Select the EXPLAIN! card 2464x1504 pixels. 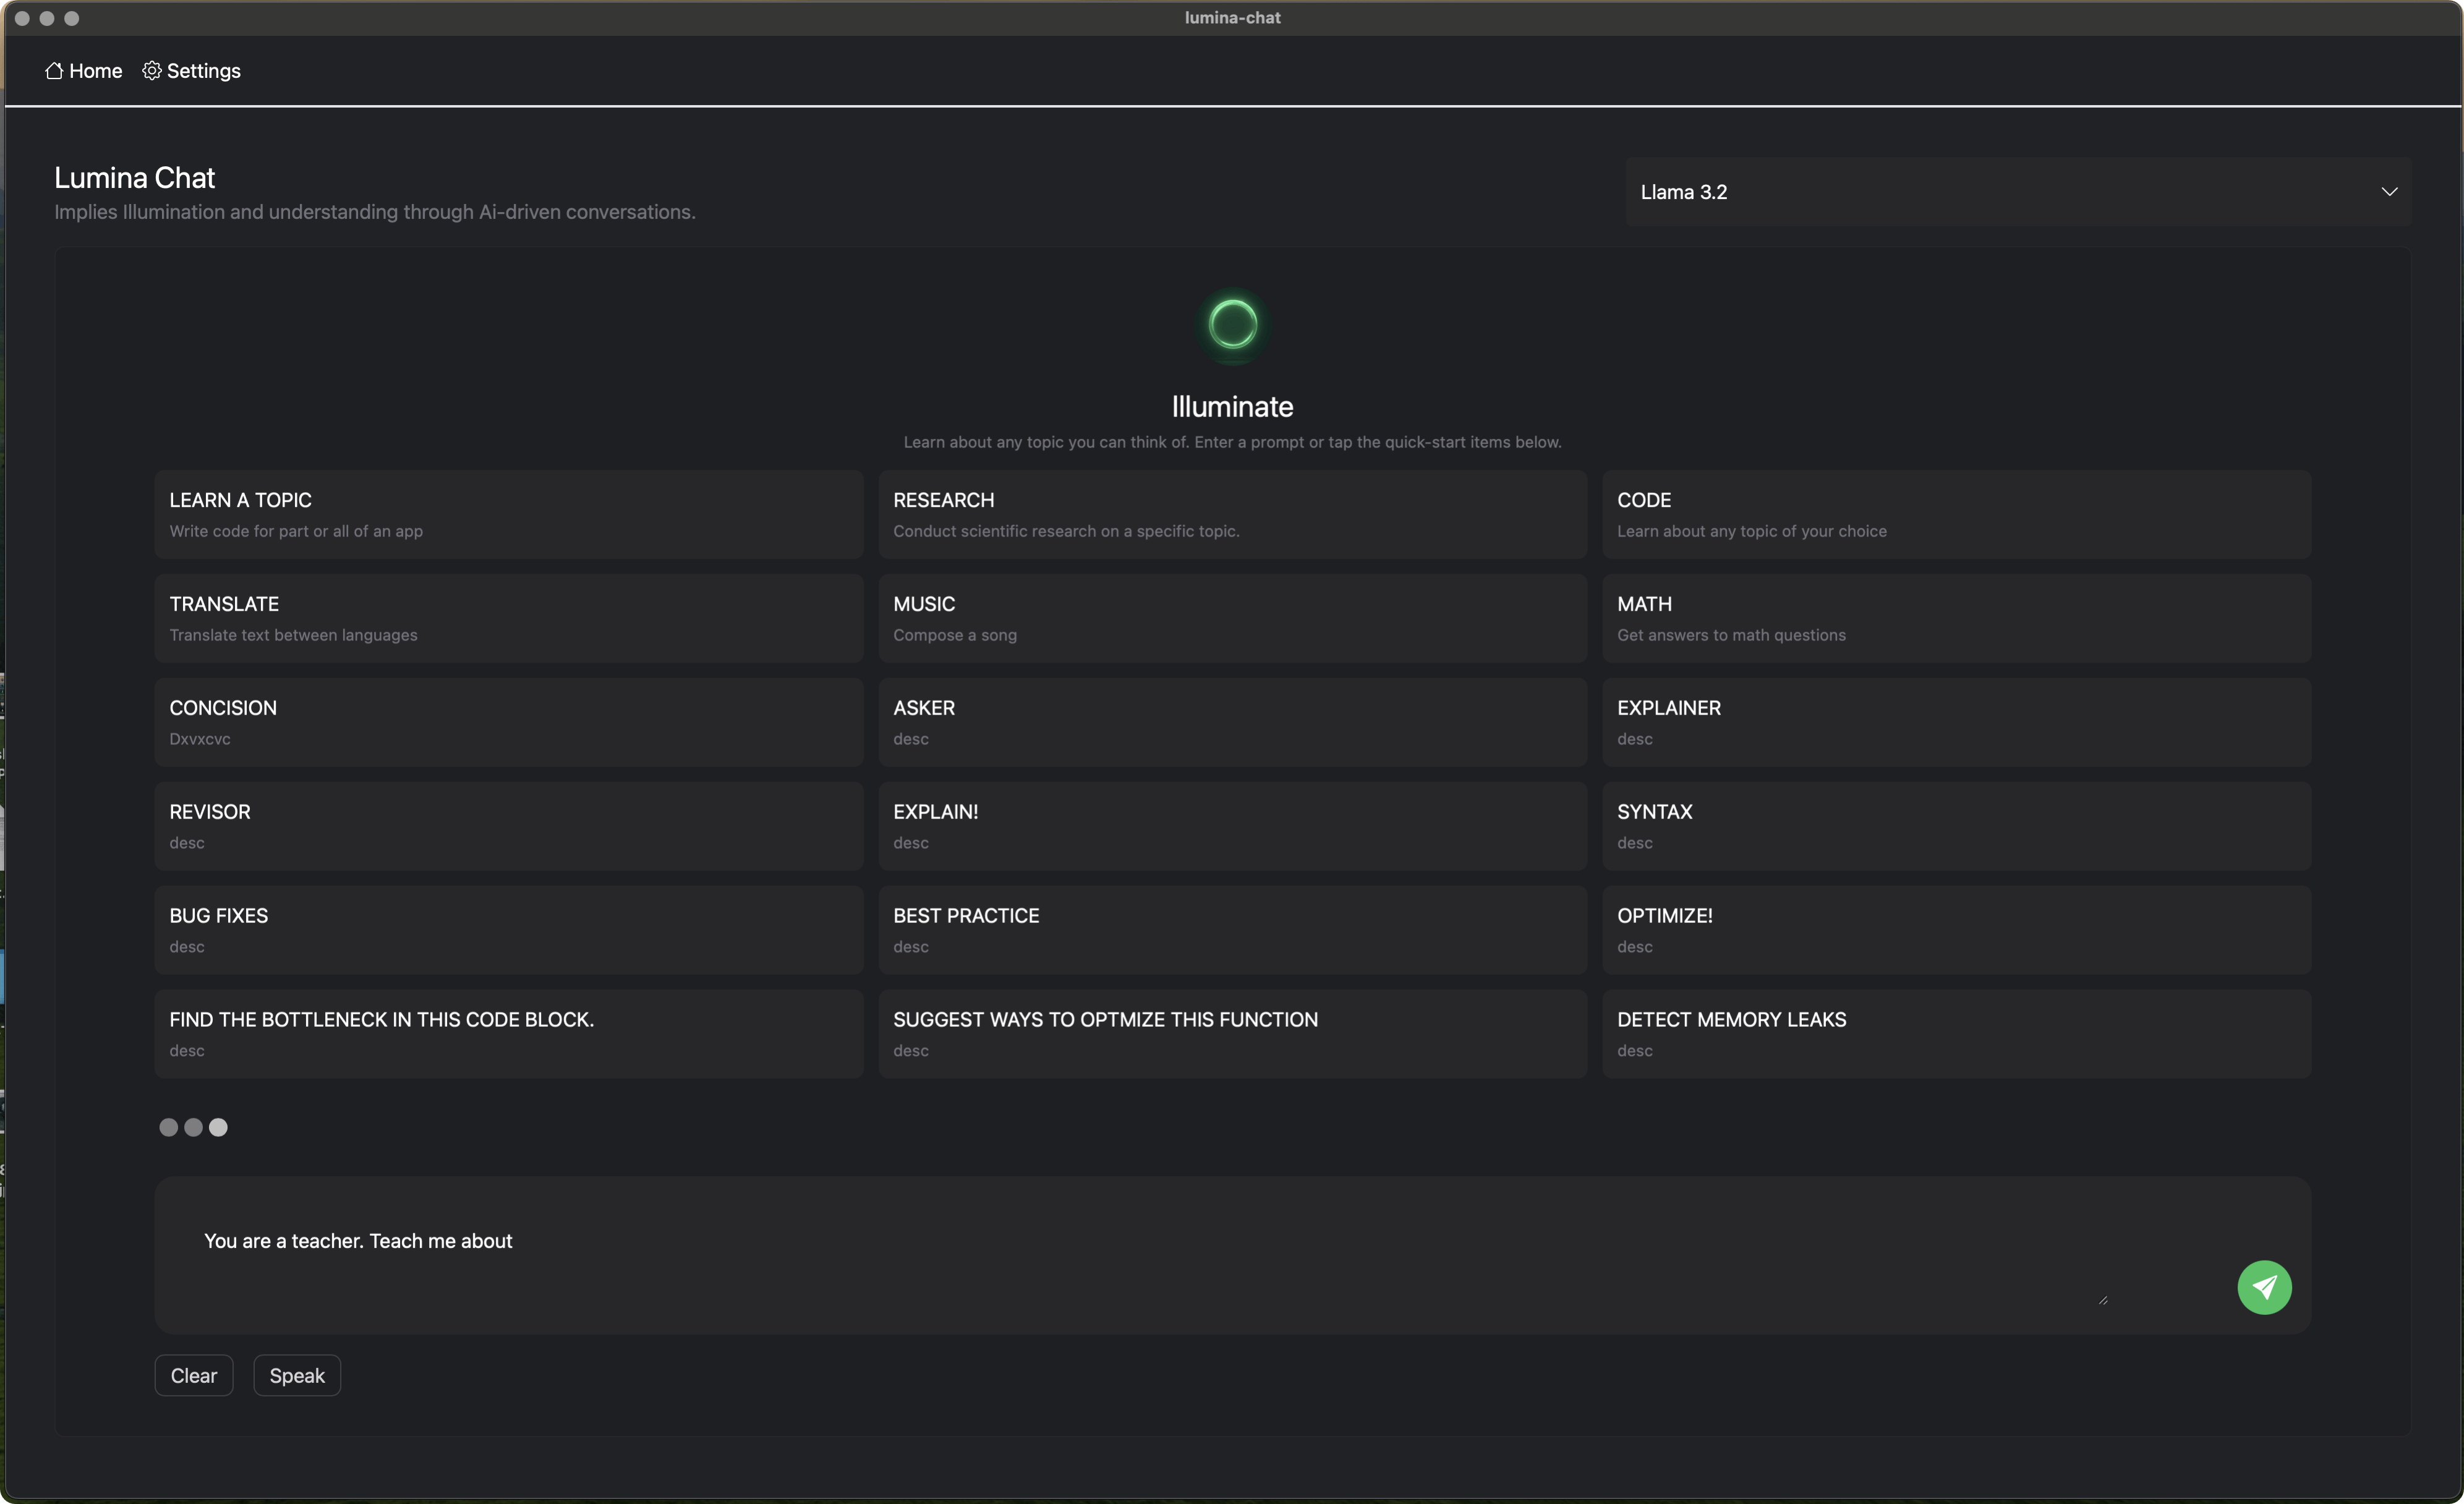[1232, 826]
